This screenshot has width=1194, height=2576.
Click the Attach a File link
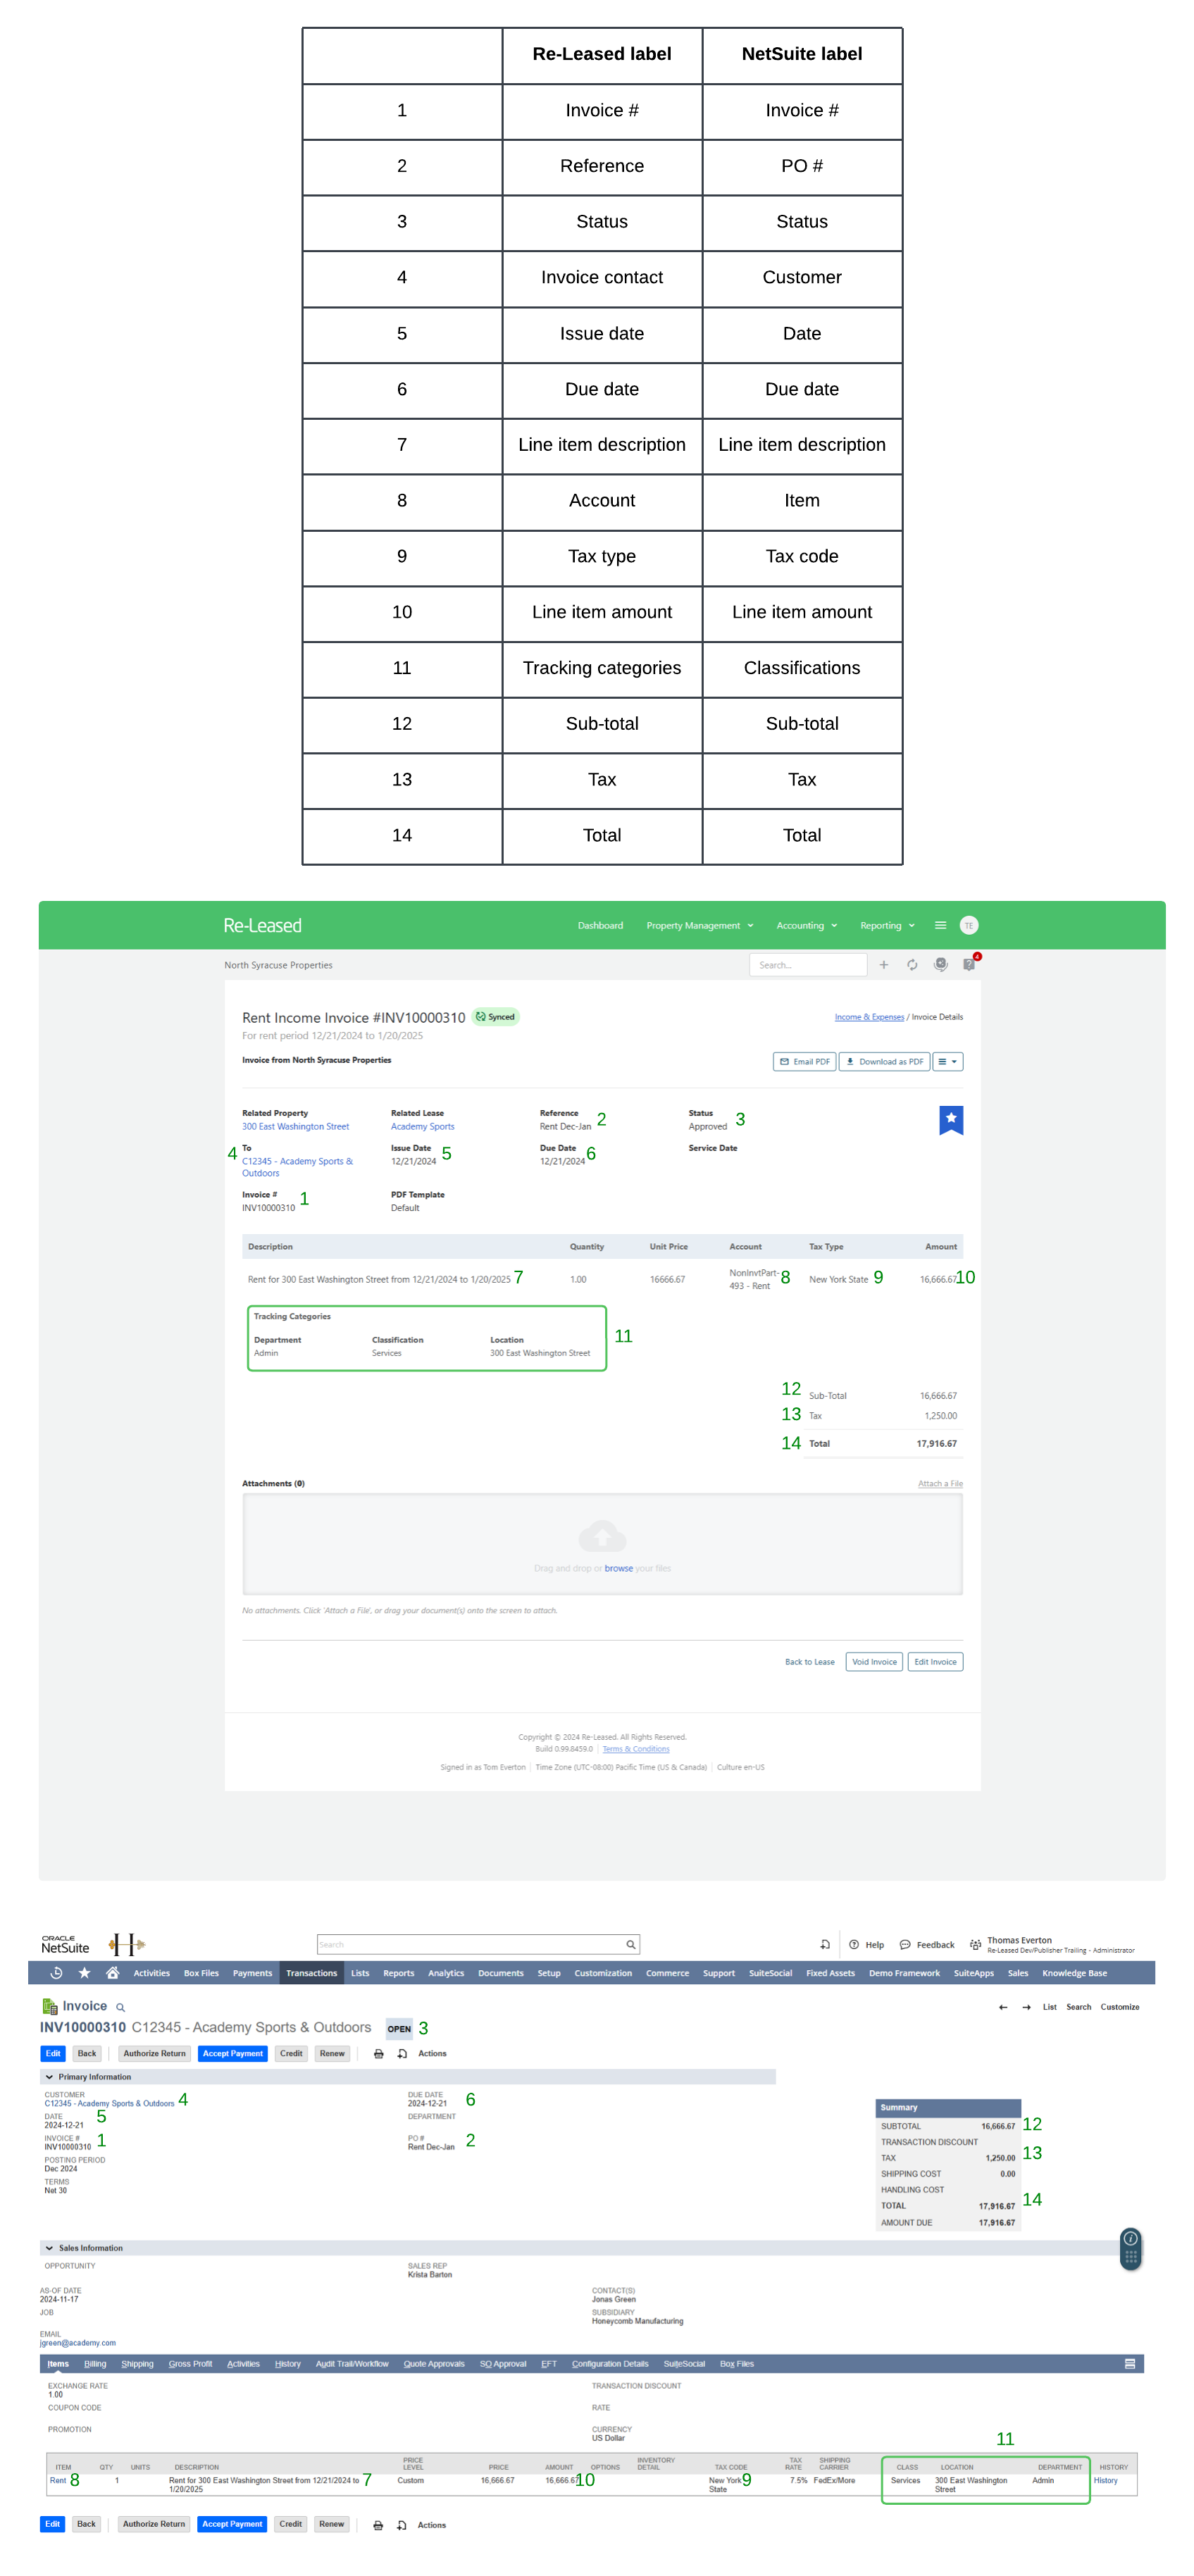(x=940, y=1484)
